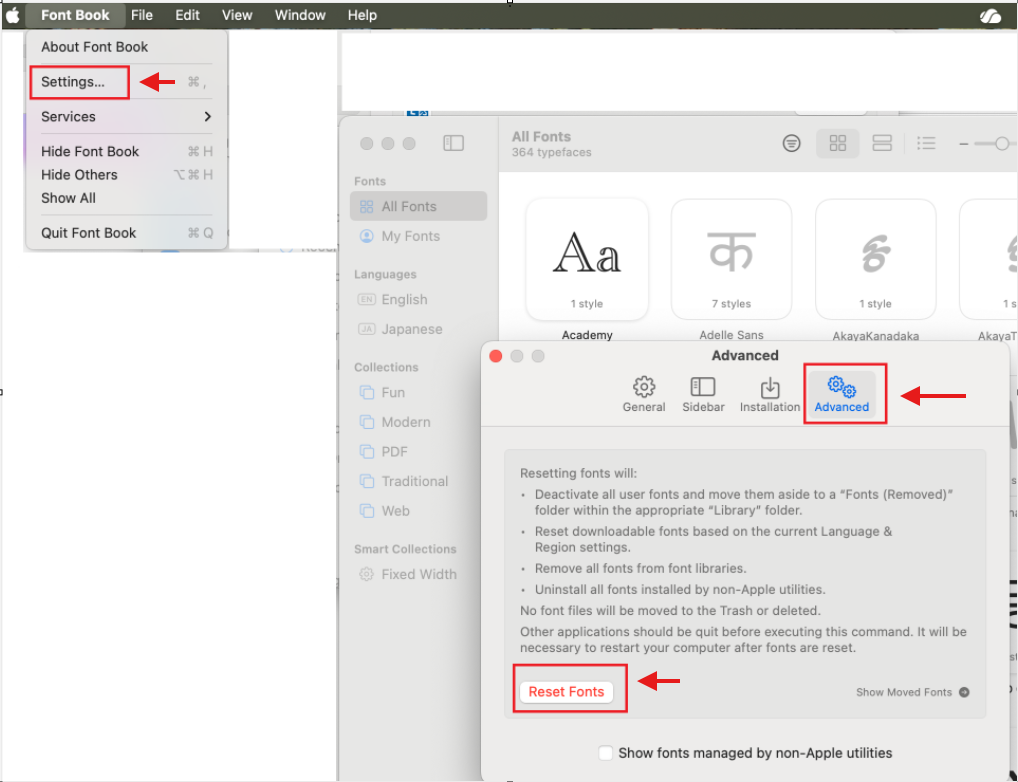Choose Settings… from Font Book menu
The image size is (1018, 782).
point(127,82)
